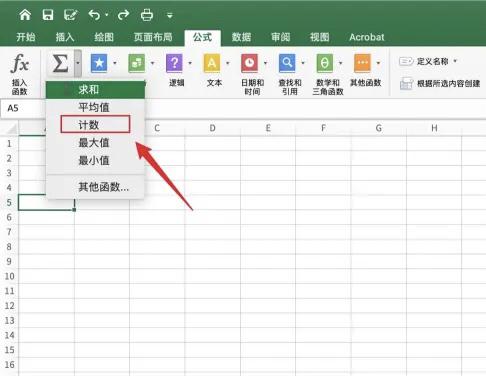Choose 最大值 from the AutoSum menu
Viewport: 486px width, 376px height.
pos(95,143)
